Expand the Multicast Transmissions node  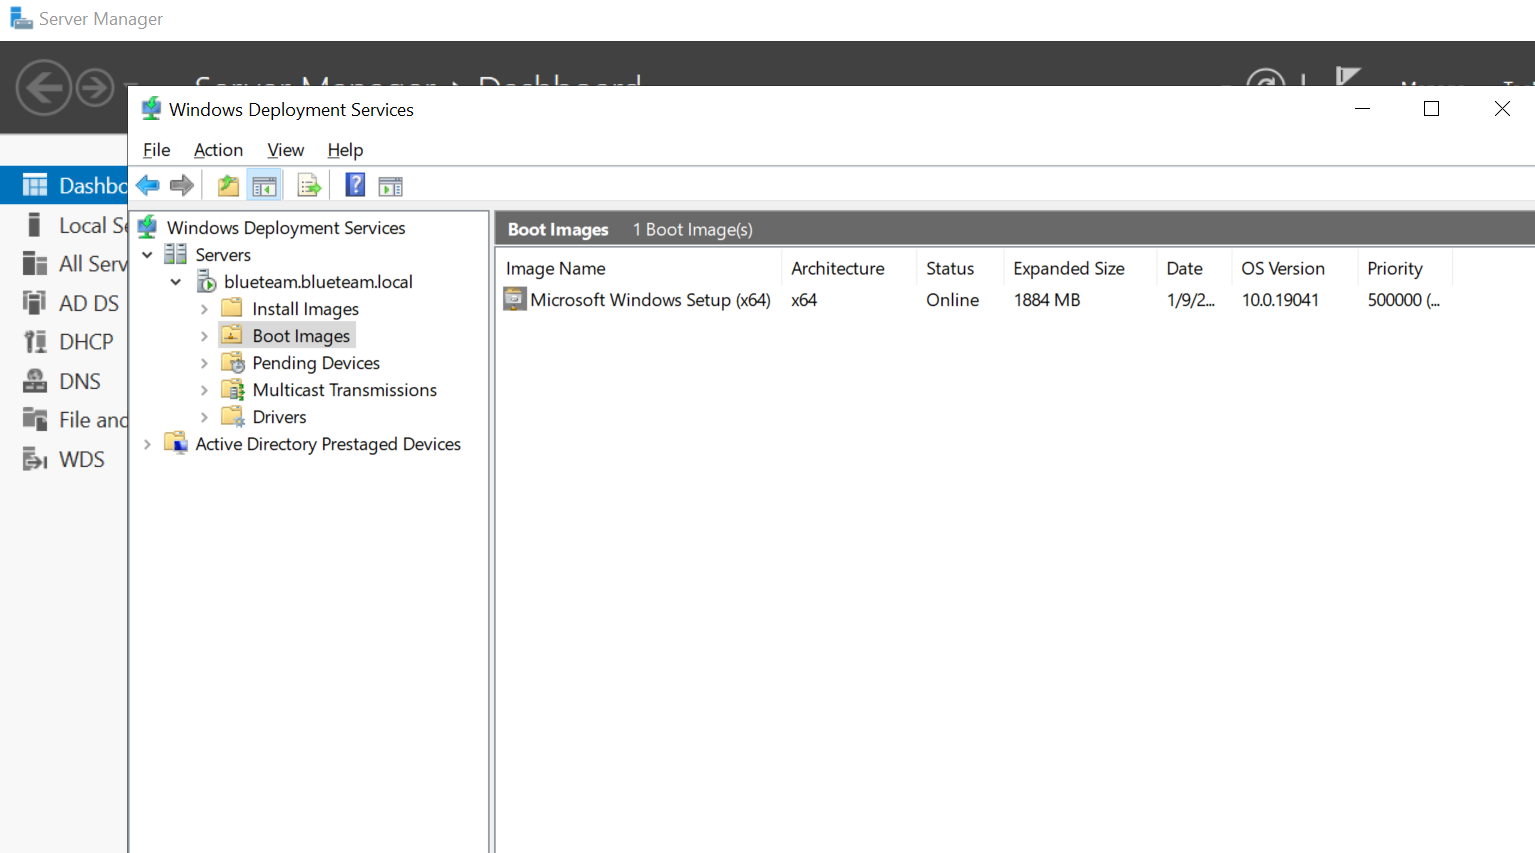pyautogui.click(x=204, y=390)
